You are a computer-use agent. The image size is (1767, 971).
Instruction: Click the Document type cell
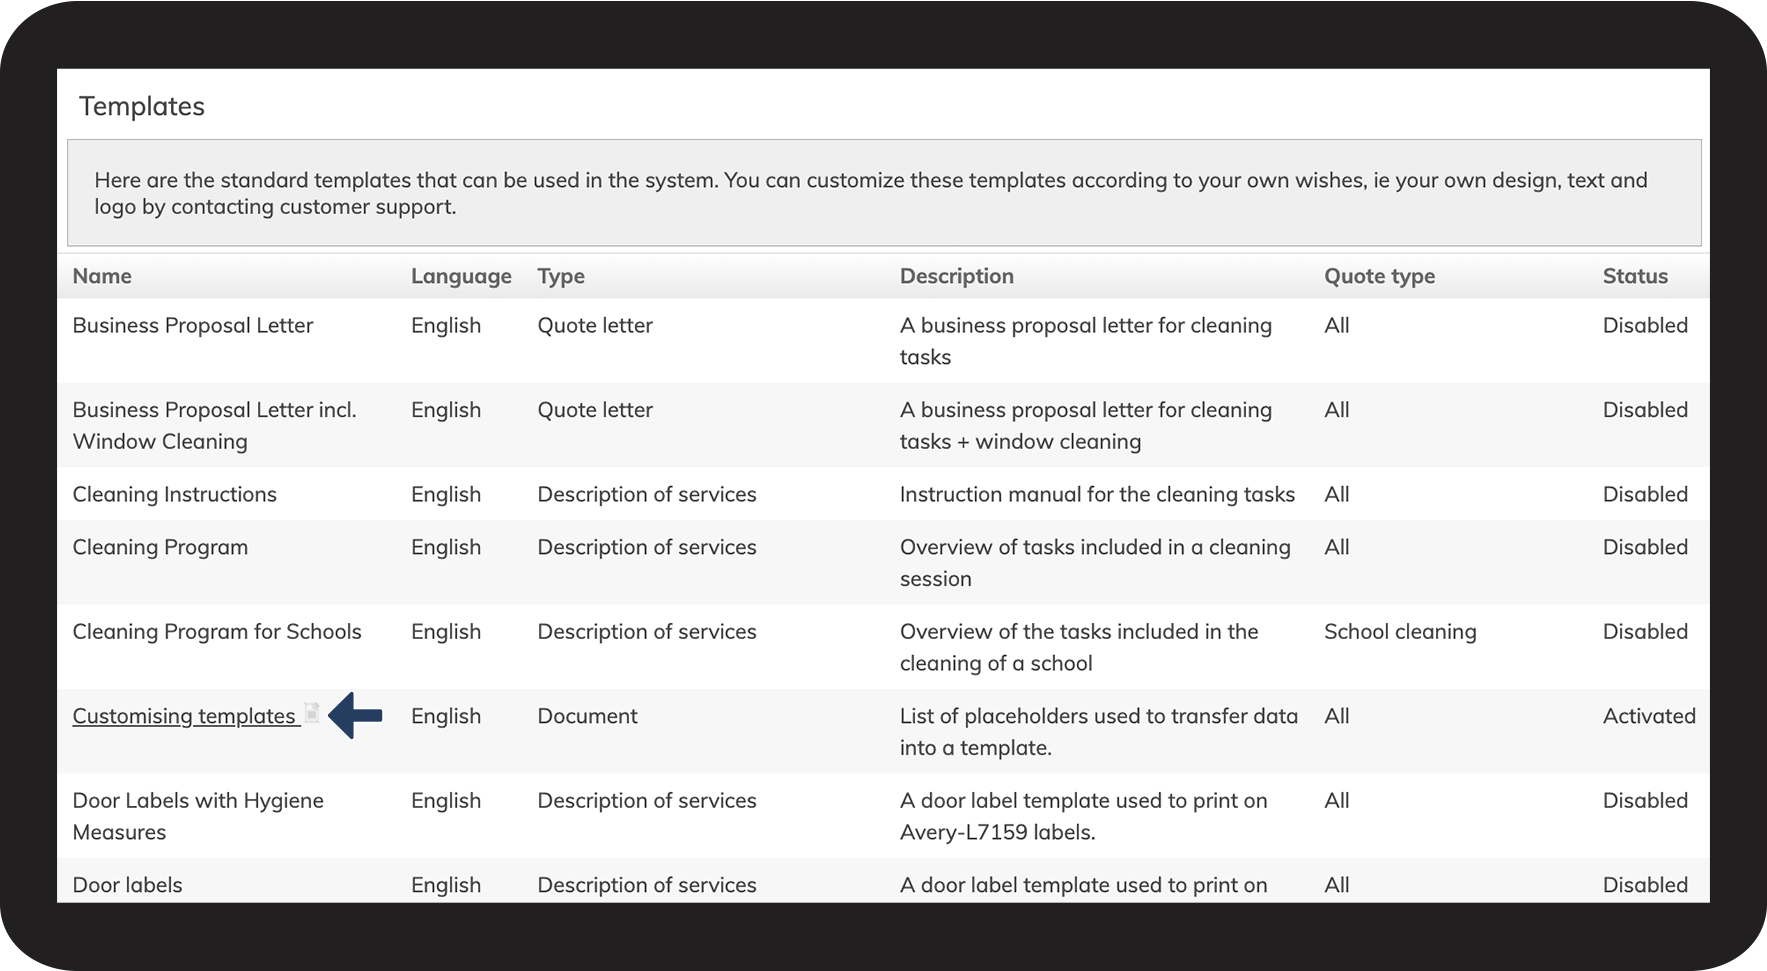[587, 717]
